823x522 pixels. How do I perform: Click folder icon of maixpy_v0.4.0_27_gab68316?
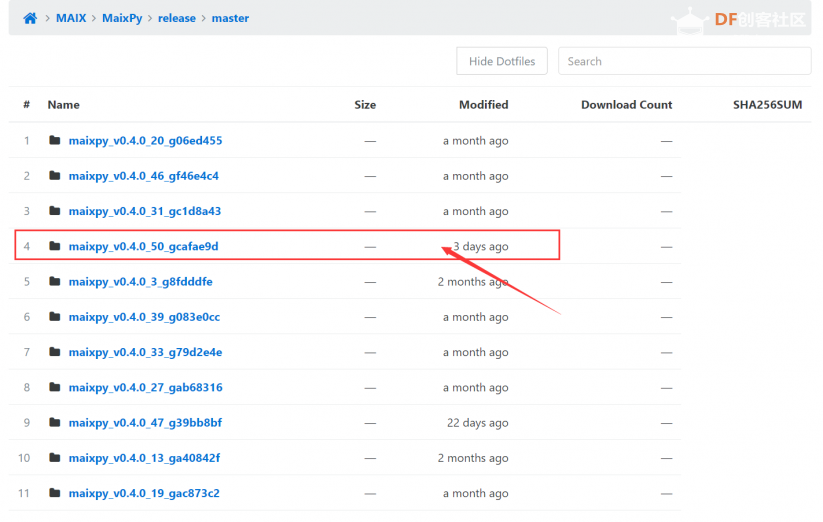(55, 387)
